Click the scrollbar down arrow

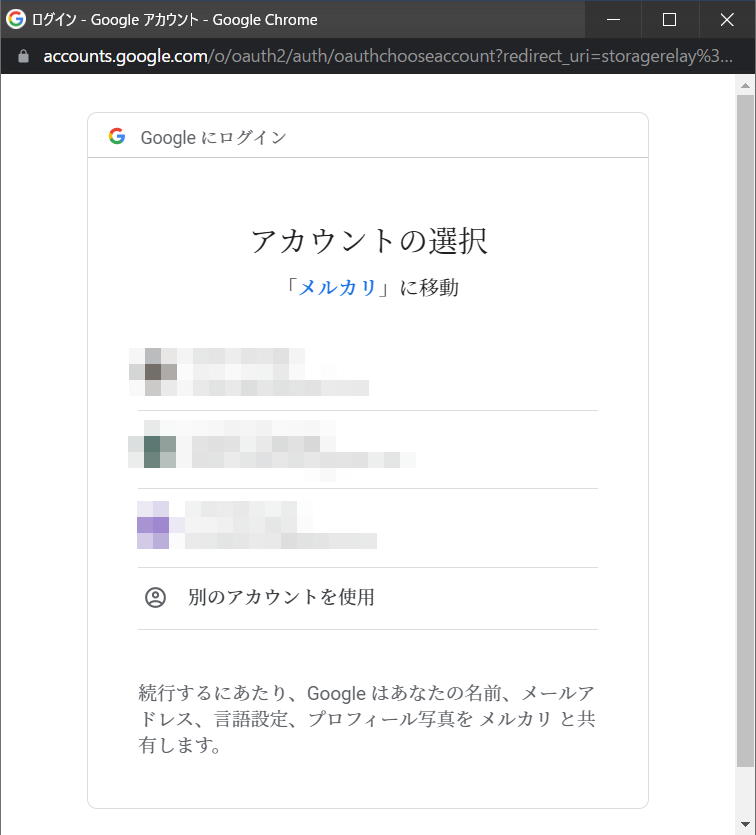click(745, 825)
